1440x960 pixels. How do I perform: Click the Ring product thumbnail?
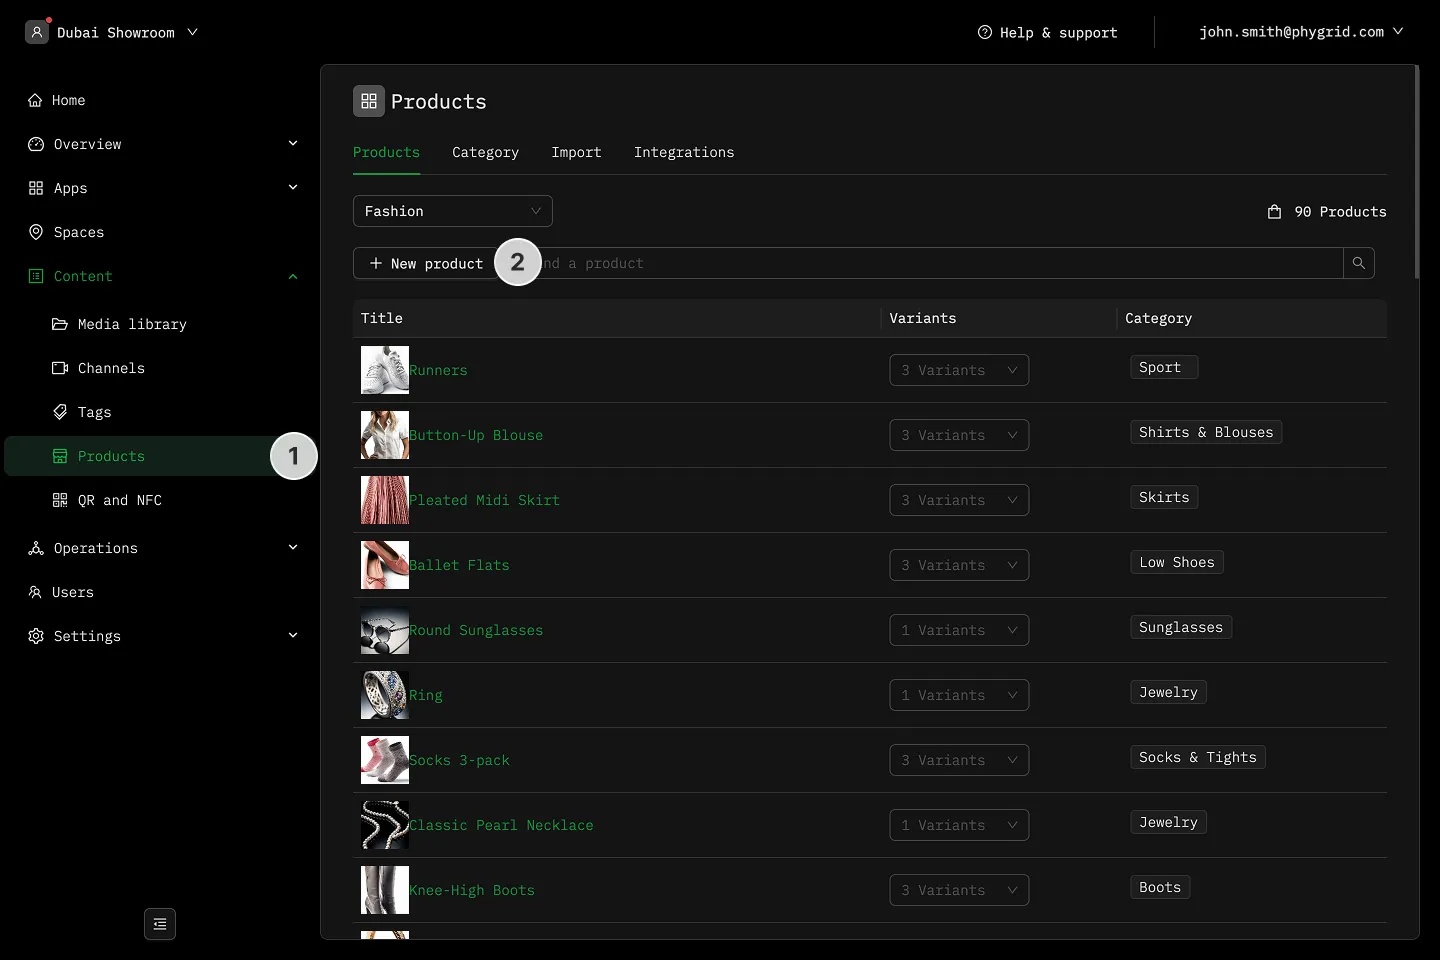coord(385,695)
